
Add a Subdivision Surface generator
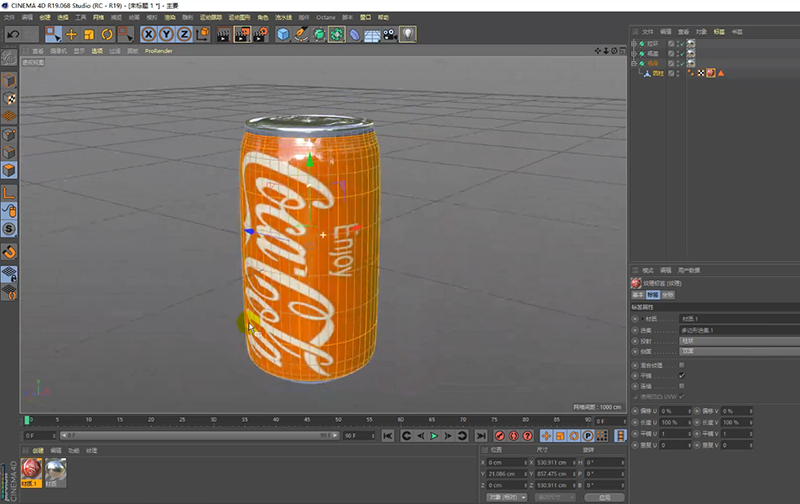pos(319,34)
